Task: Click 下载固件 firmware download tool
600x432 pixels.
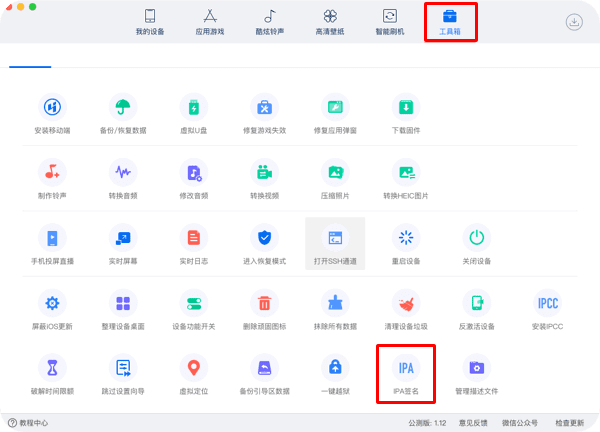Action: (x=406, y=108)
